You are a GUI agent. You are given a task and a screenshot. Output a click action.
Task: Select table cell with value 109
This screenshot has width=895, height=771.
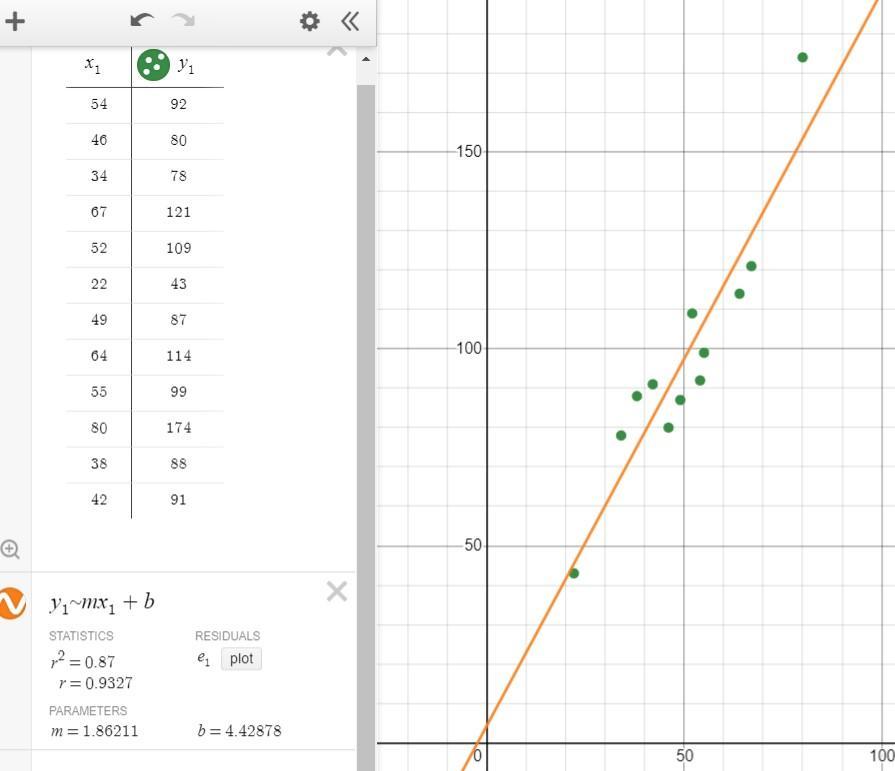tap(178, 248)
